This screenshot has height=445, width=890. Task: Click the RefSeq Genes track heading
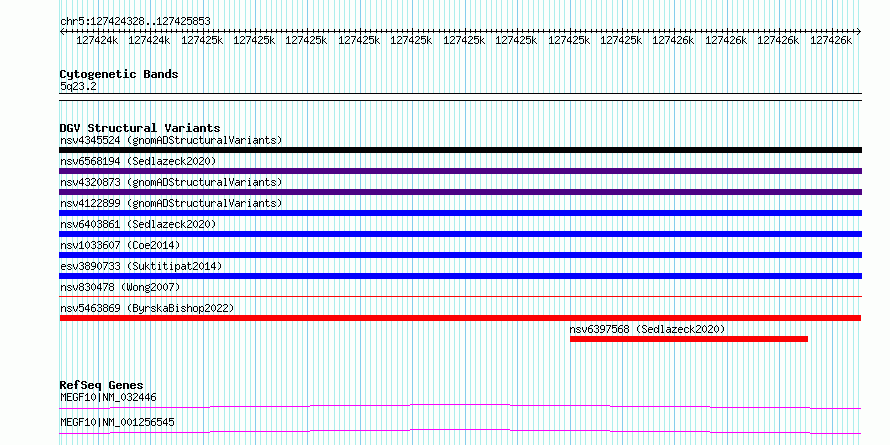point(101,385)
